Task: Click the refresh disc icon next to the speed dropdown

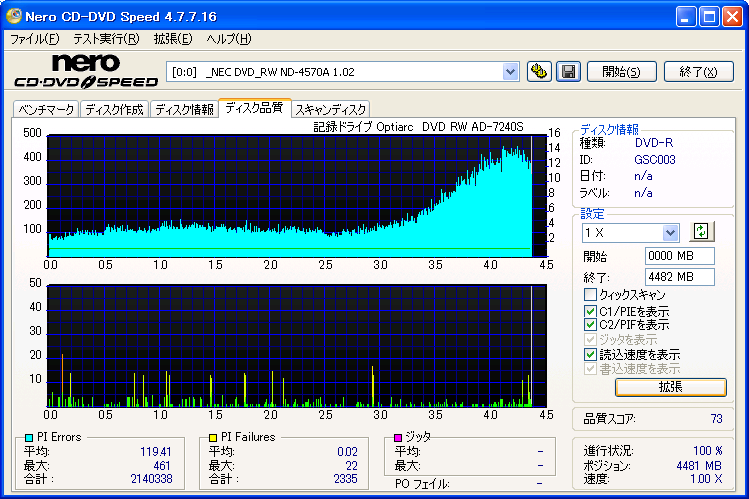Action: click(701, 232)
